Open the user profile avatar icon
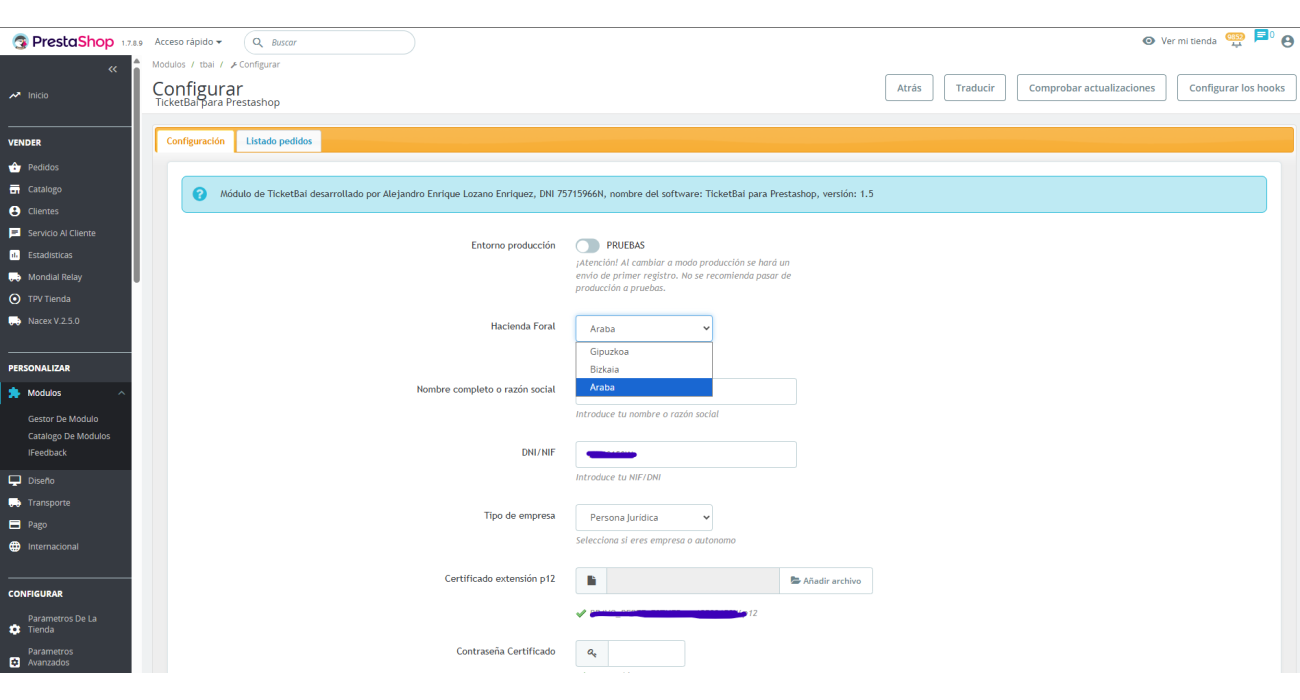This screenshot has width=1300, height=700. tap(1287, 41)
